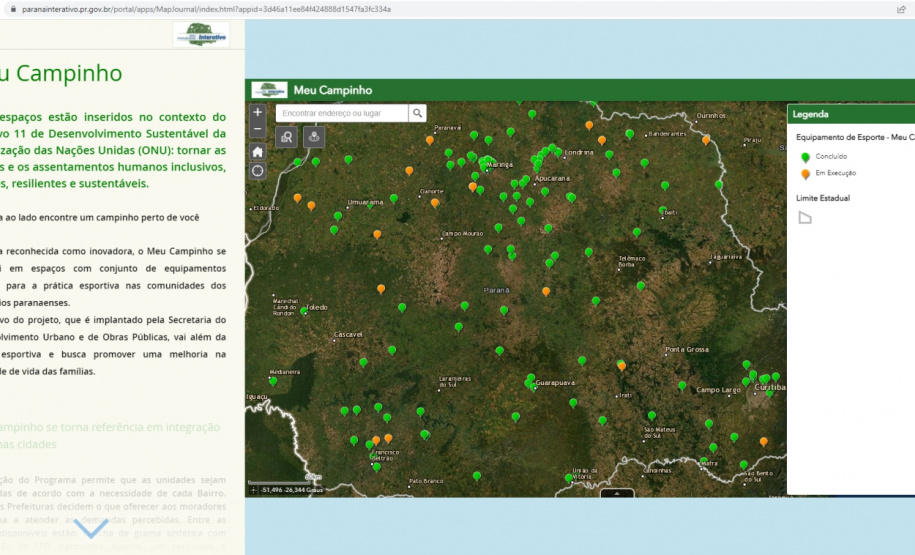Click the home default extent button
This screenshot has width=915, height=555.
click(258, 151)
